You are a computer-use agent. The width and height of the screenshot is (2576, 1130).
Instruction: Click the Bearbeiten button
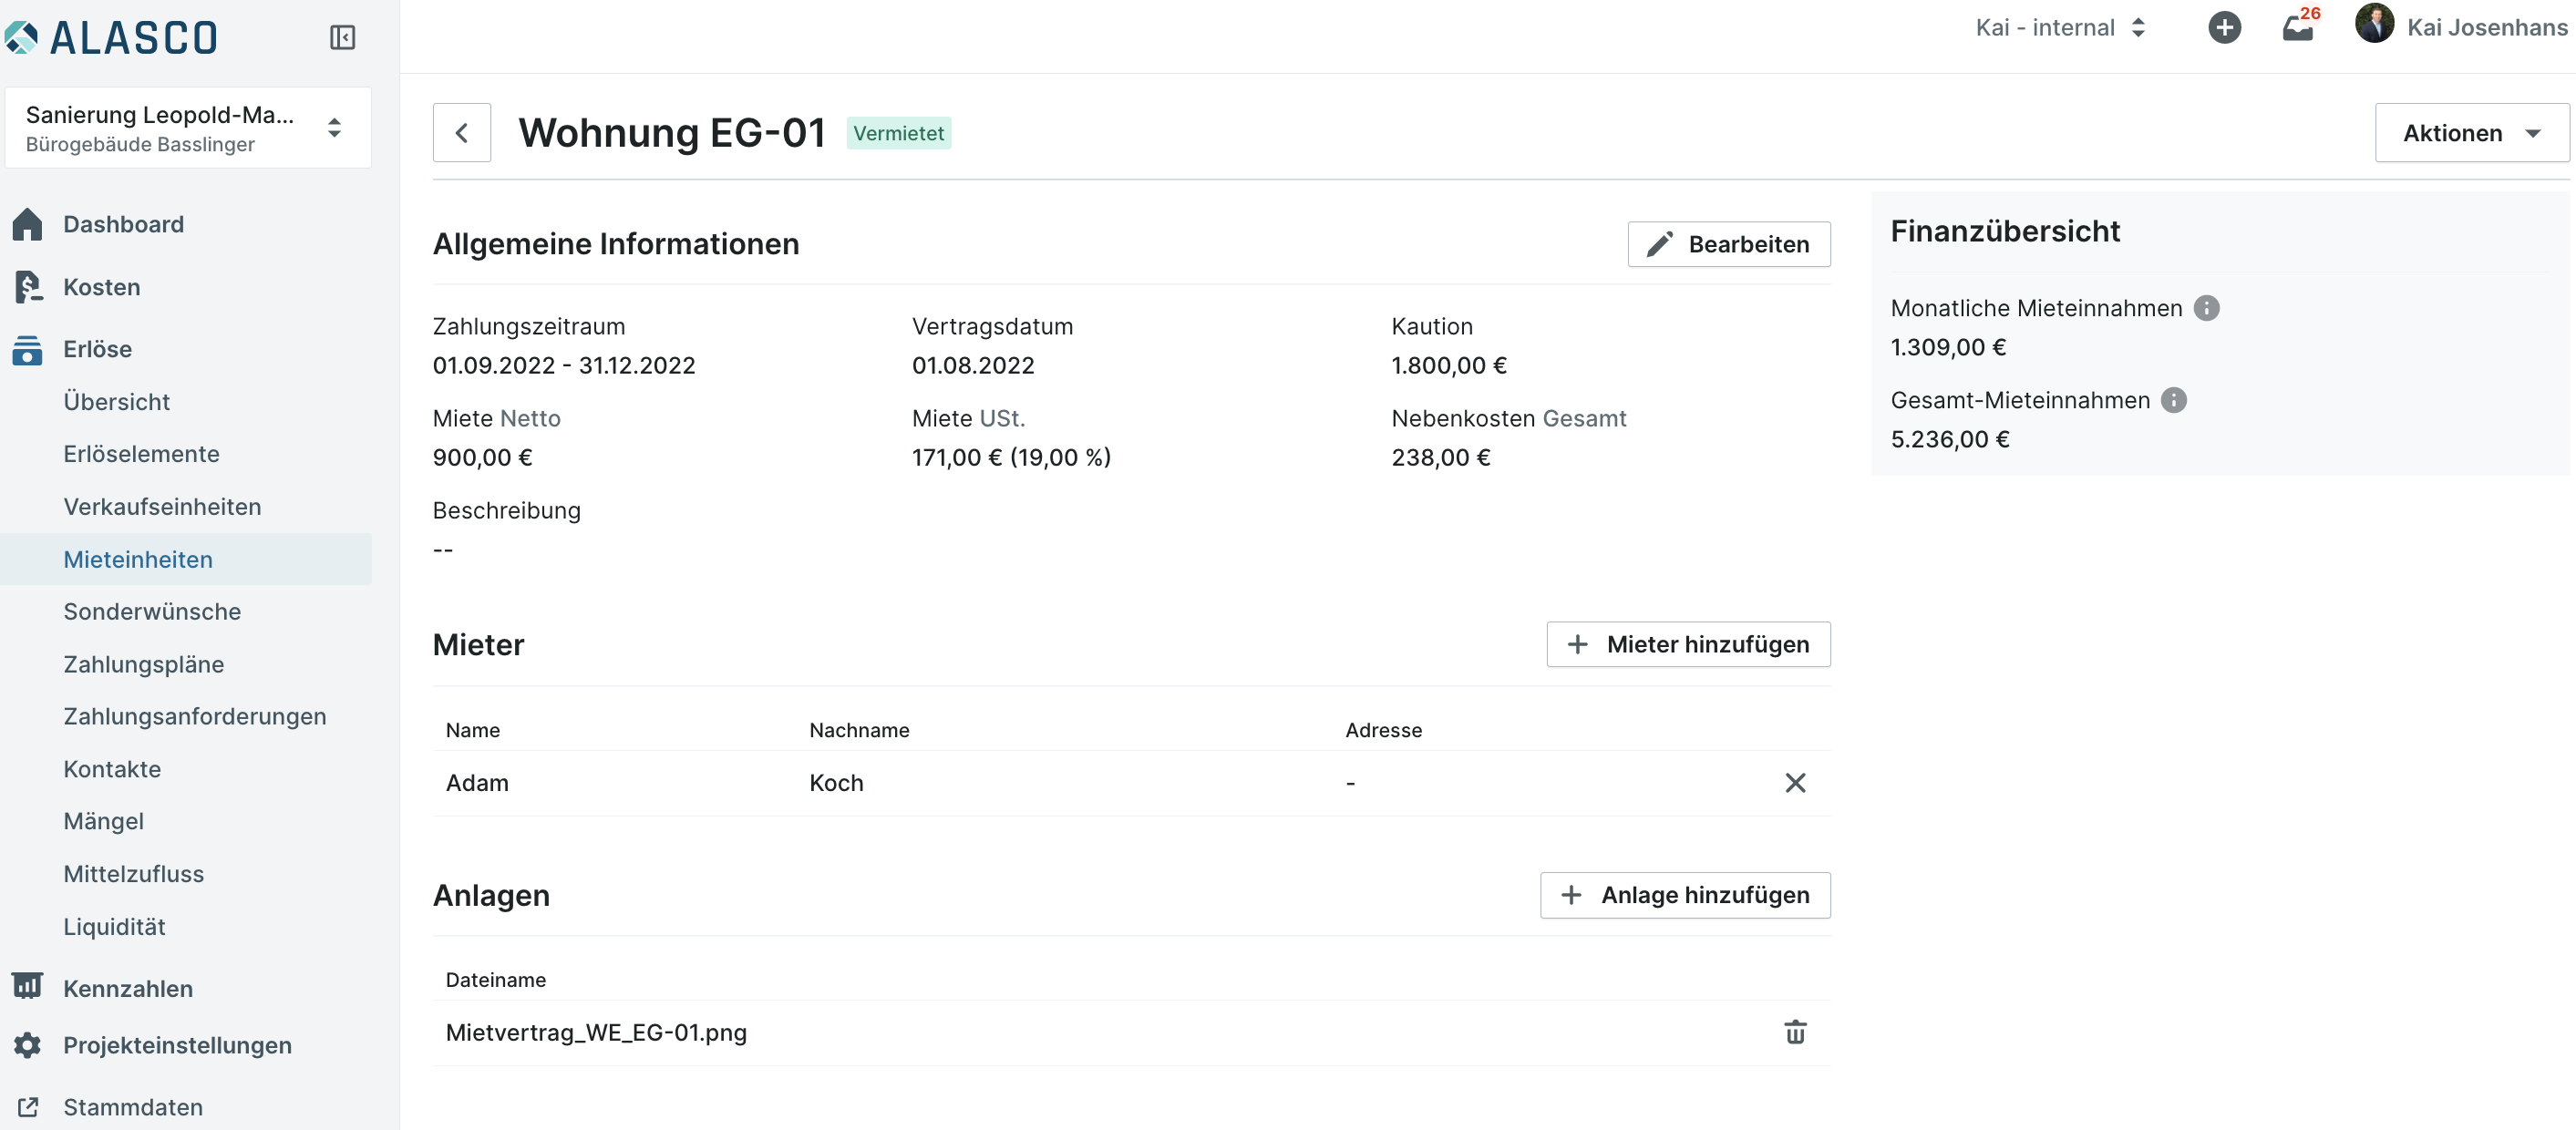(x=1728, y=245)
